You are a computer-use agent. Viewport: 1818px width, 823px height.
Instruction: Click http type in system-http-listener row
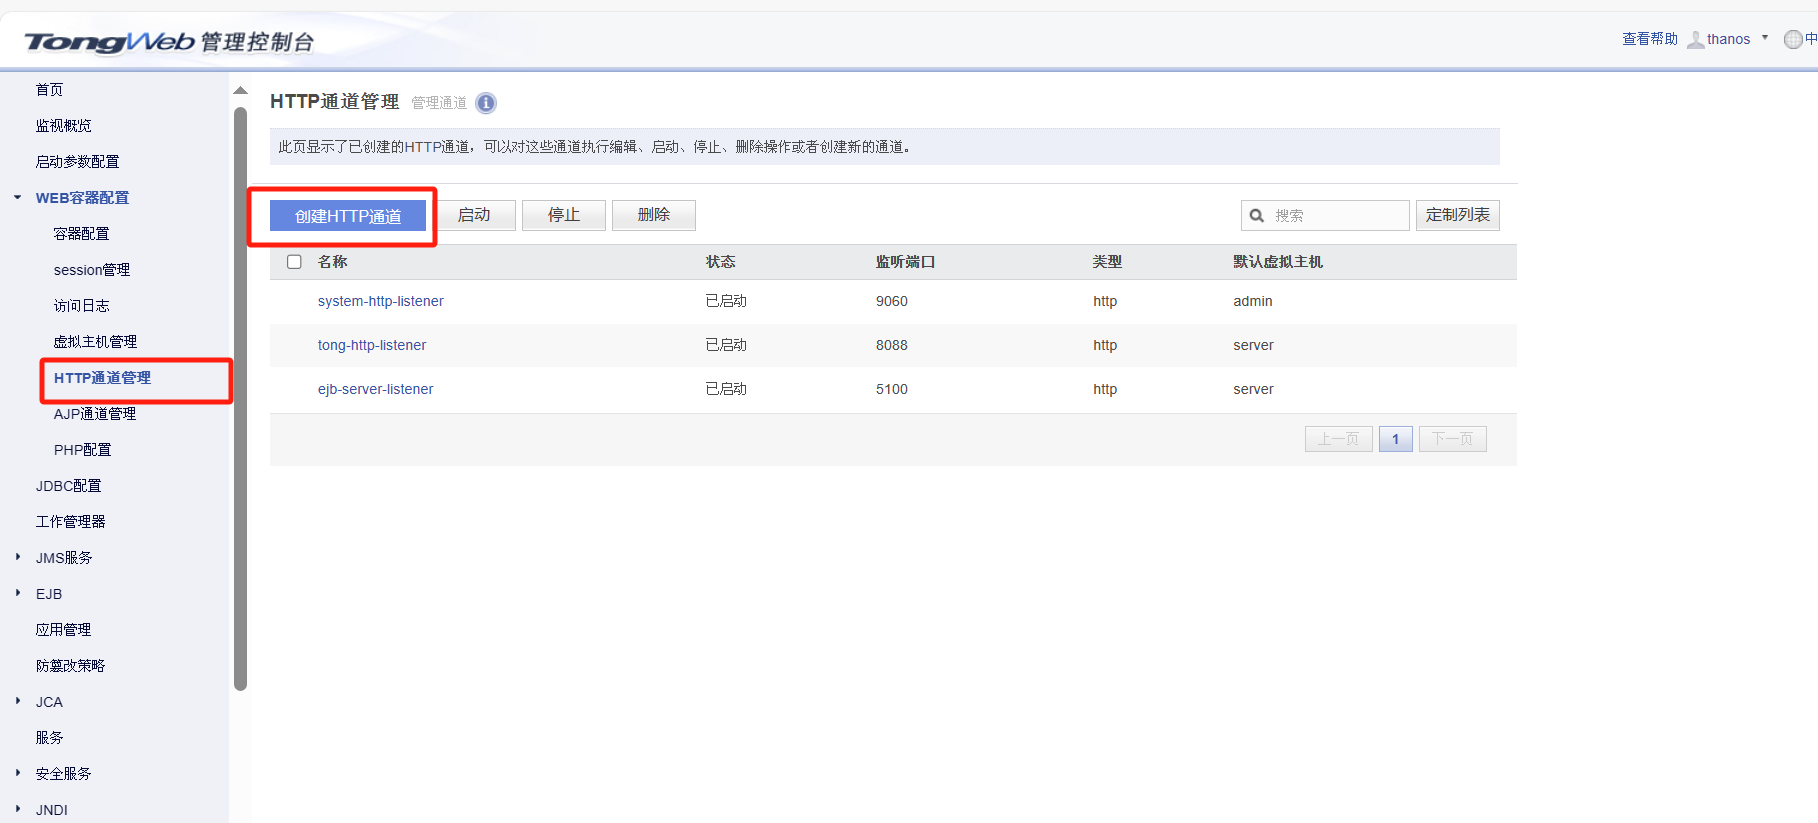(1105, 301)
